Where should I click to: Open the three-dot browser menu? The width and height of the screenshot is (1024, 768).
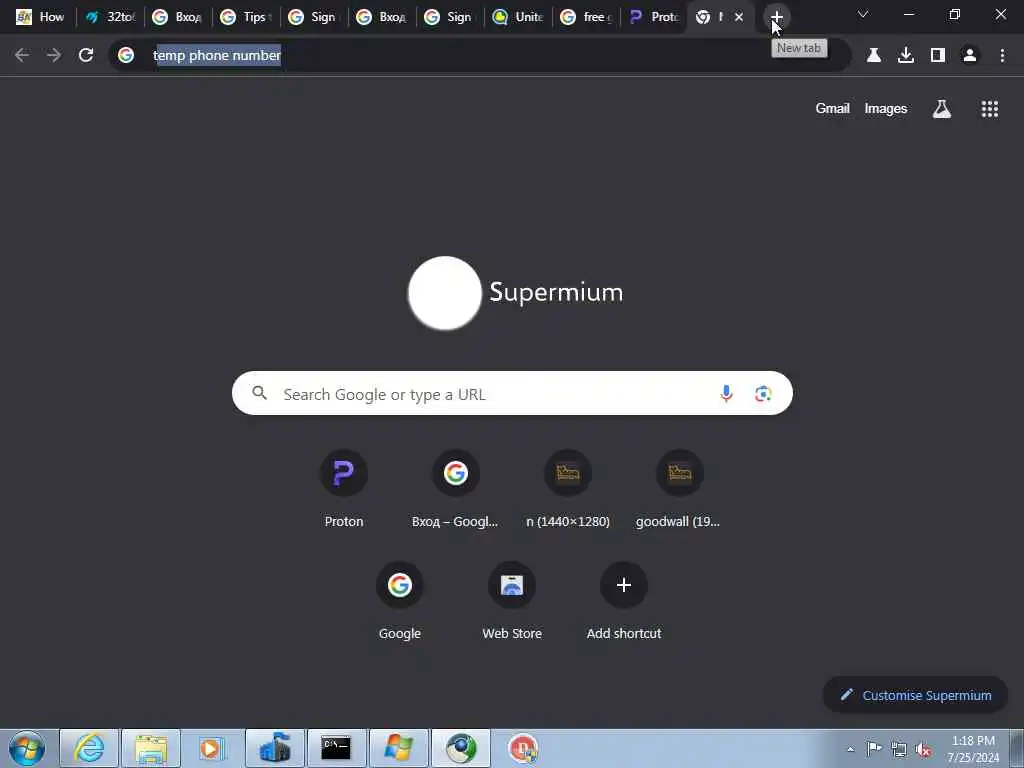point(1002,56)
